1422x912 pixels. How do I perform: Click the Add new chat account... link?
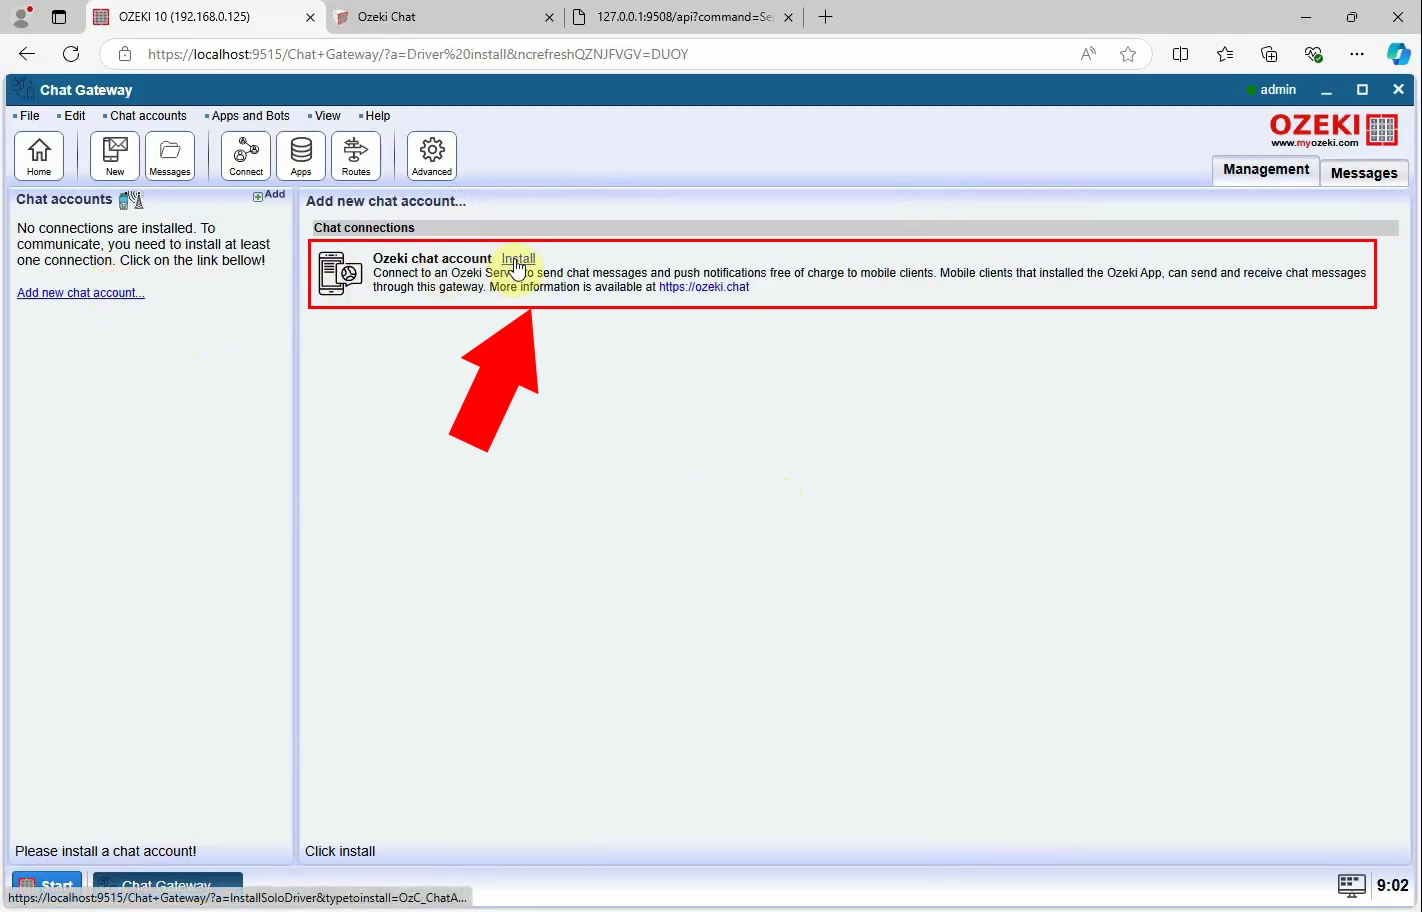pyautogui.click(x=81, y=293)
